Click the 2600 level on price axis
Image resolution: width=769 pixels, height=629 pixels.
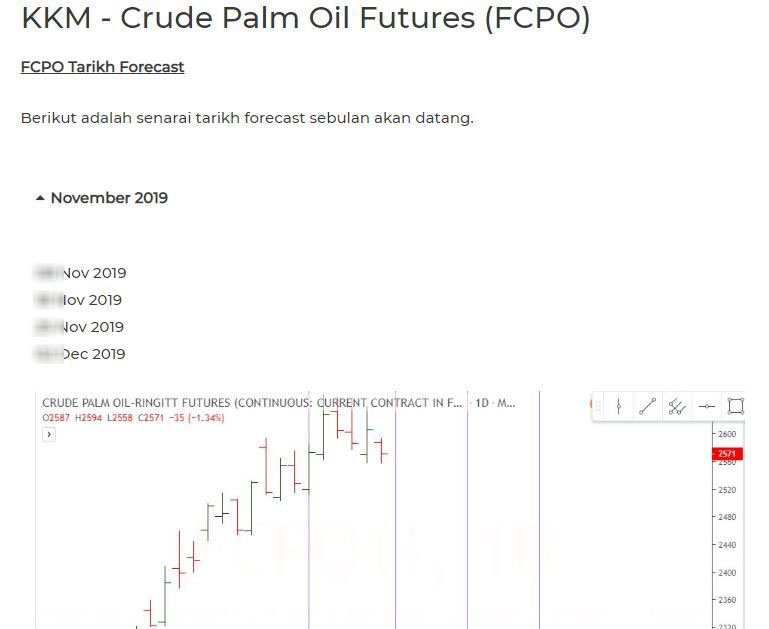click(726, 434)
